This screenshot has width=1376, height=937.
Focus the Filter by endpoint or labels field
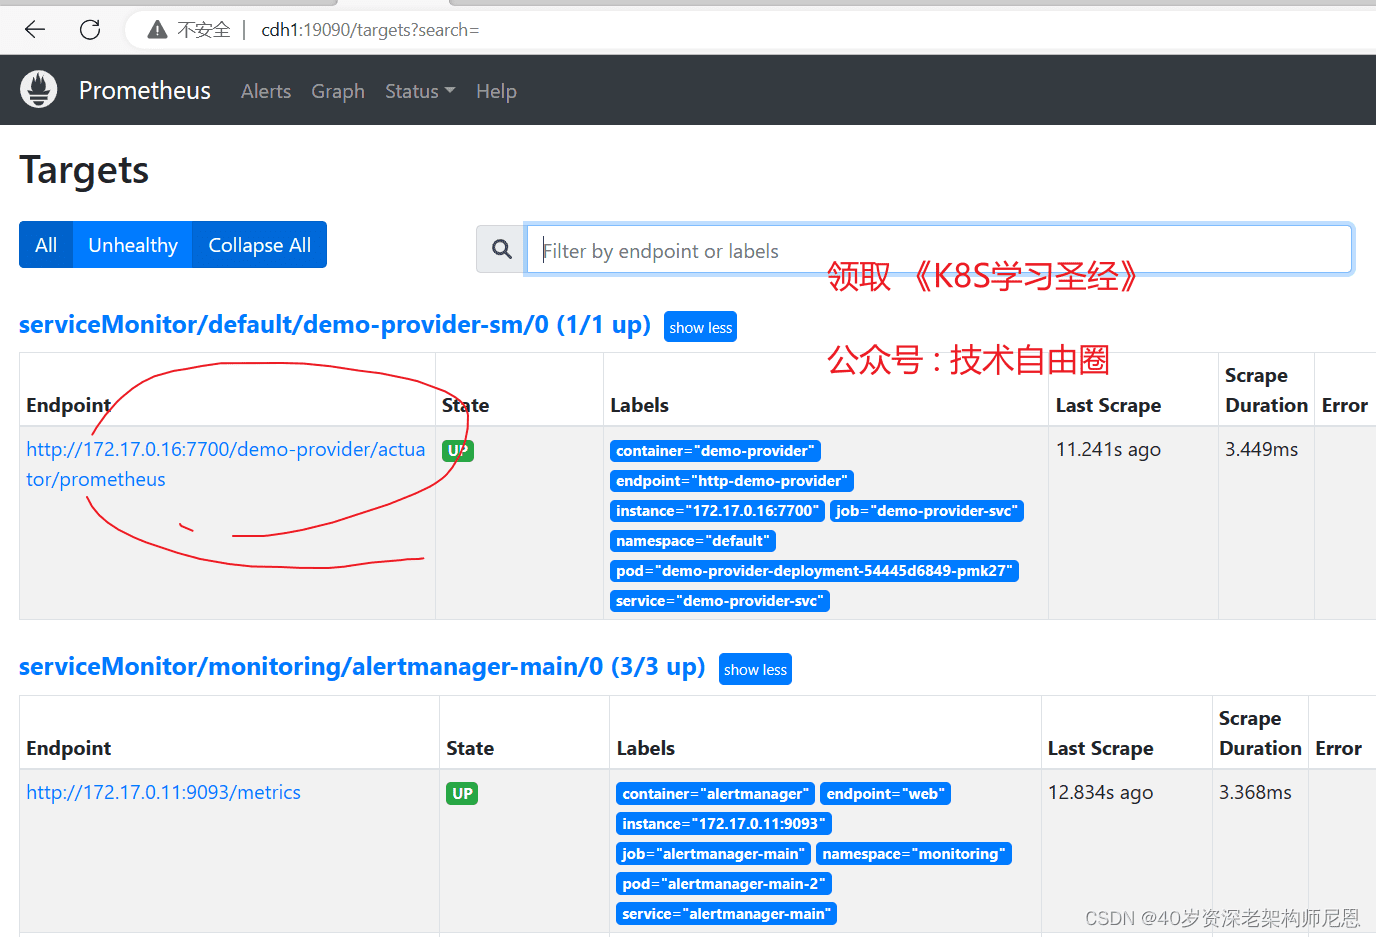pos(939,249)
